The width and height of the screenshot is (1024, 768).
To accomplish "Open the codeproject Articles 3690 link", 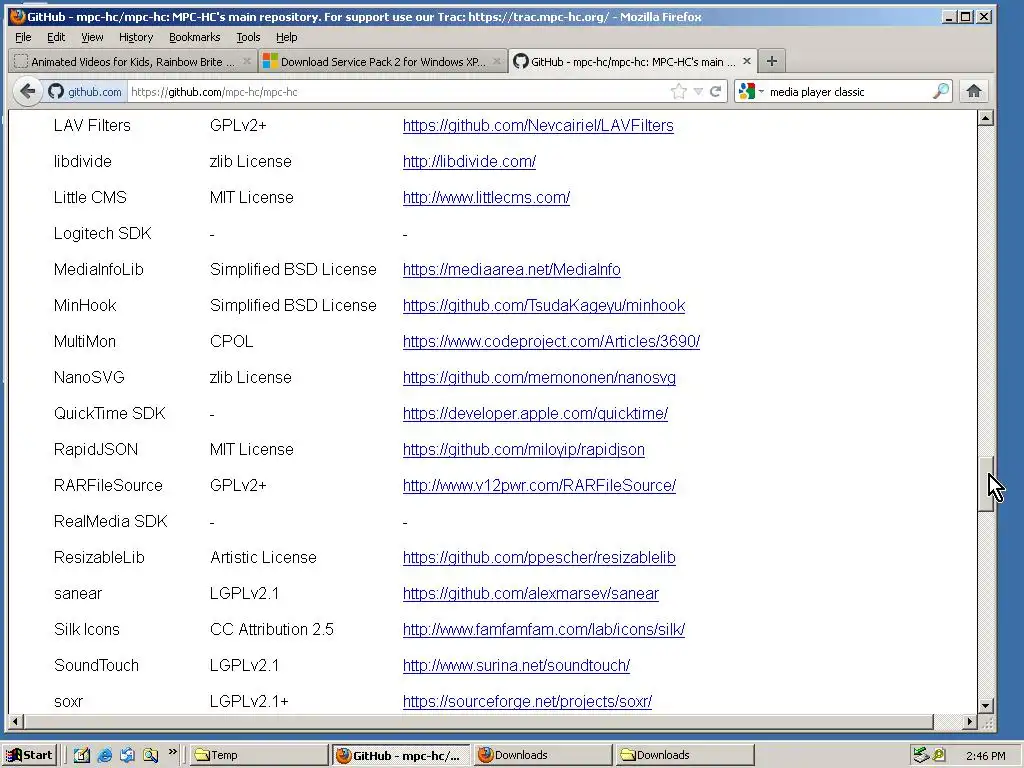I will coord(551,341).
